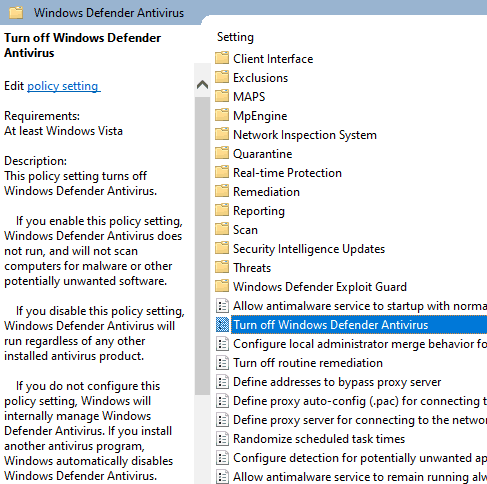Select Allow antimalware service to remain running policy
Viewport: 487px width, 484px height.
click(x=360, y=477)
